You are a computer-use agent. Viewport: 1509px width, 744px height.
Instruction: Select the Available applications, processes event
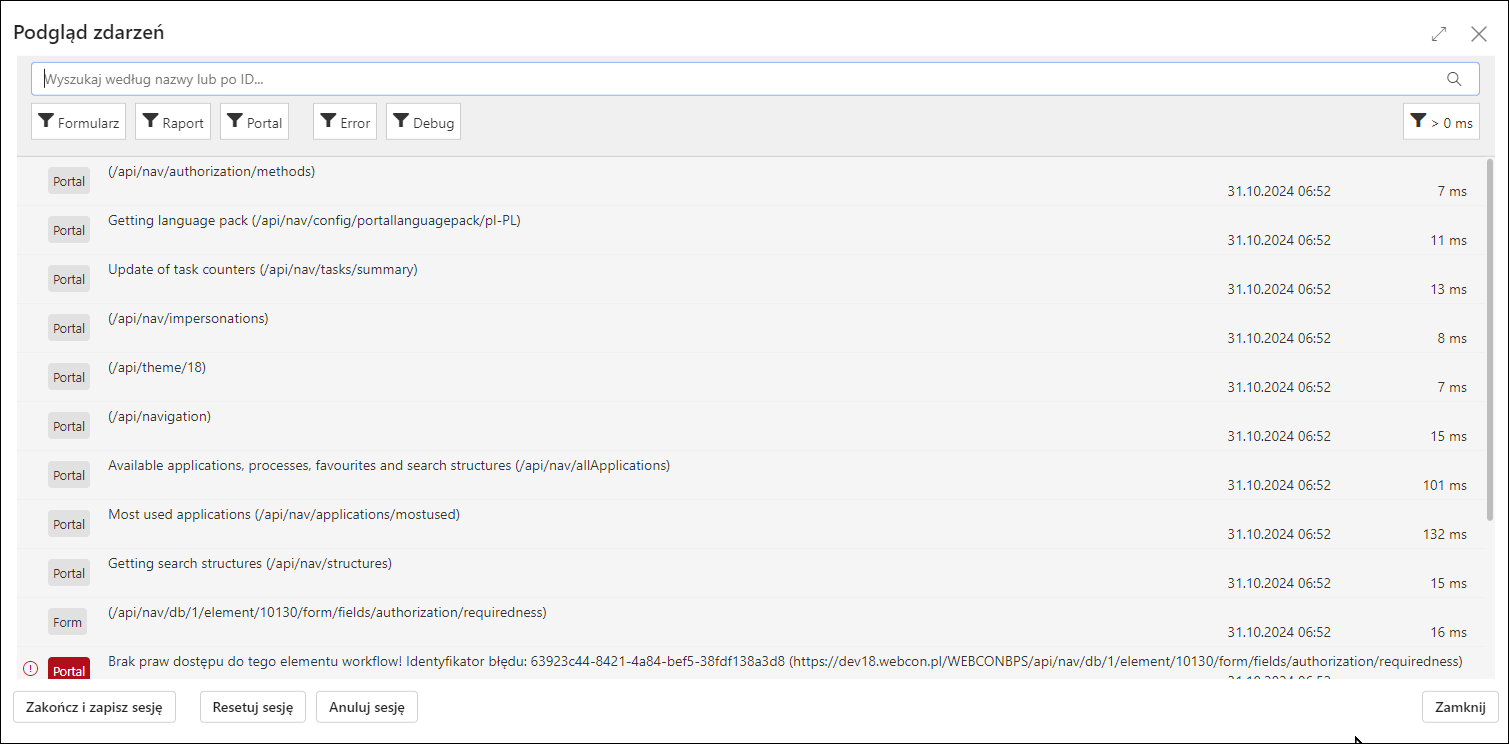(x=750, y=475)
